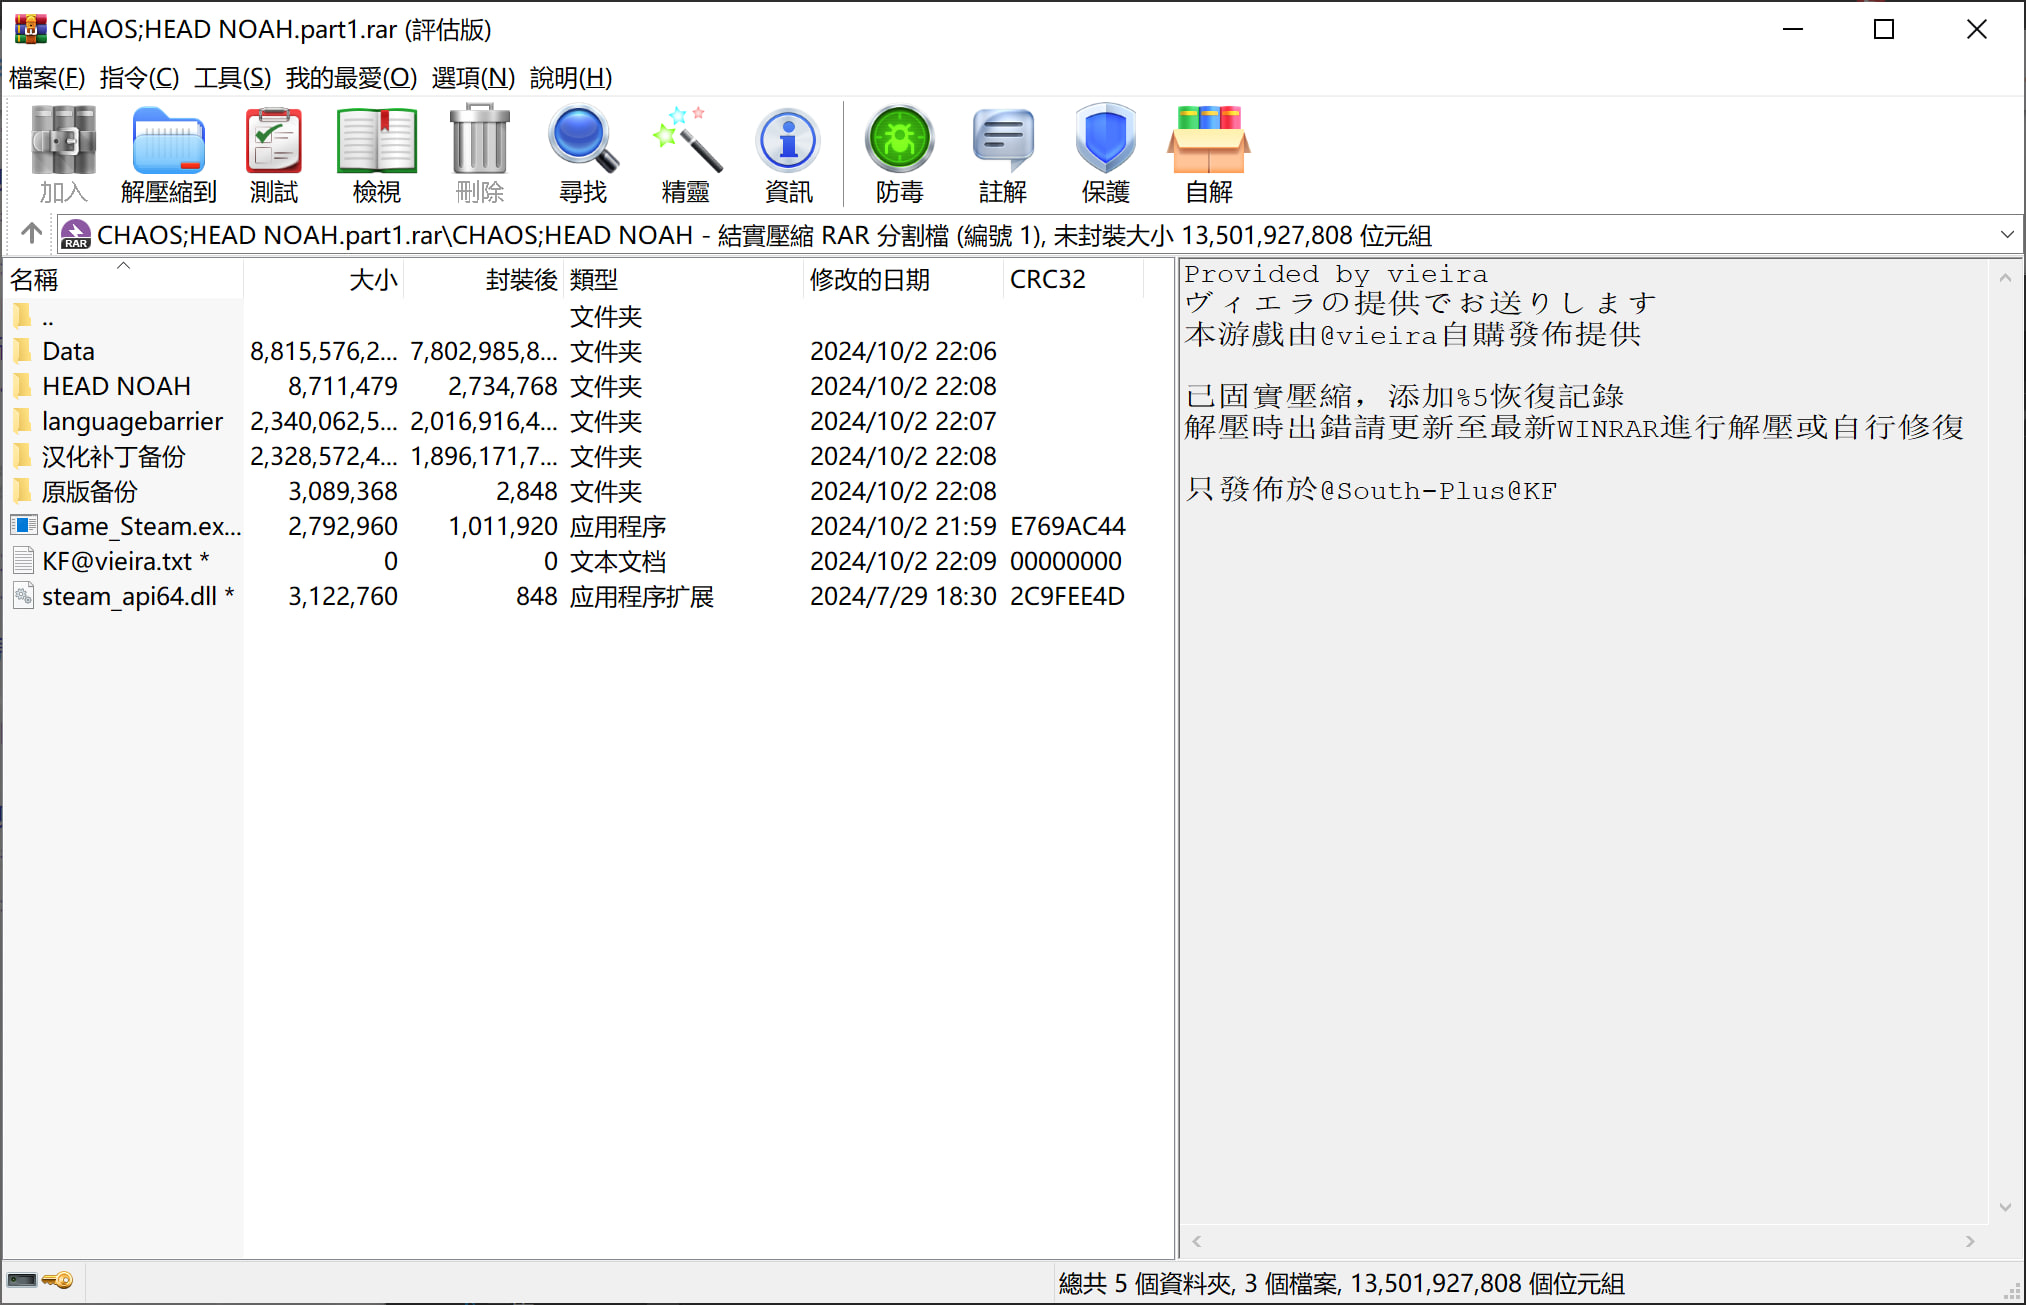The image size is (2026, 1305).
Task: Sort by the 名稱 column header
Action: (x=35, y=280)
